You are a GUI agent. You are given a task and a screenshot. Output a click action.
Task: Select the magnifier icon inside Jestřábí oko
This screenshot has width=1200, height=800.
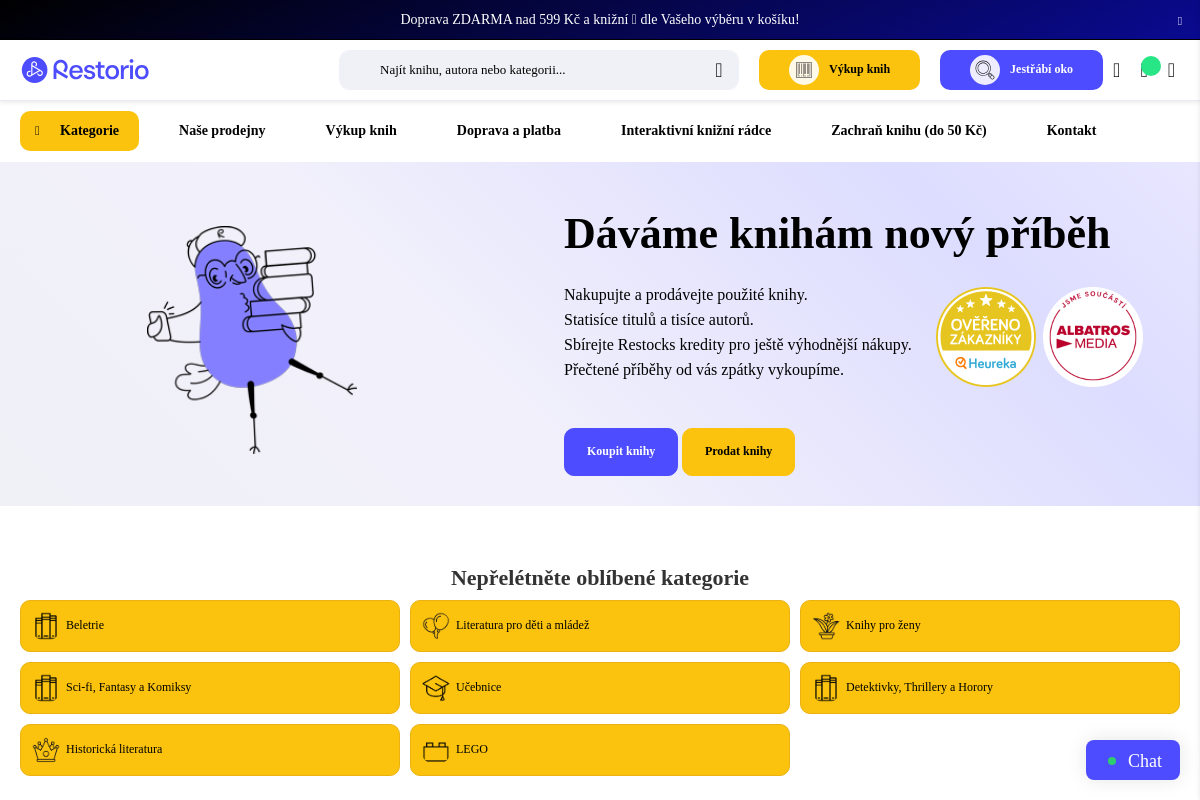[986, 70]
